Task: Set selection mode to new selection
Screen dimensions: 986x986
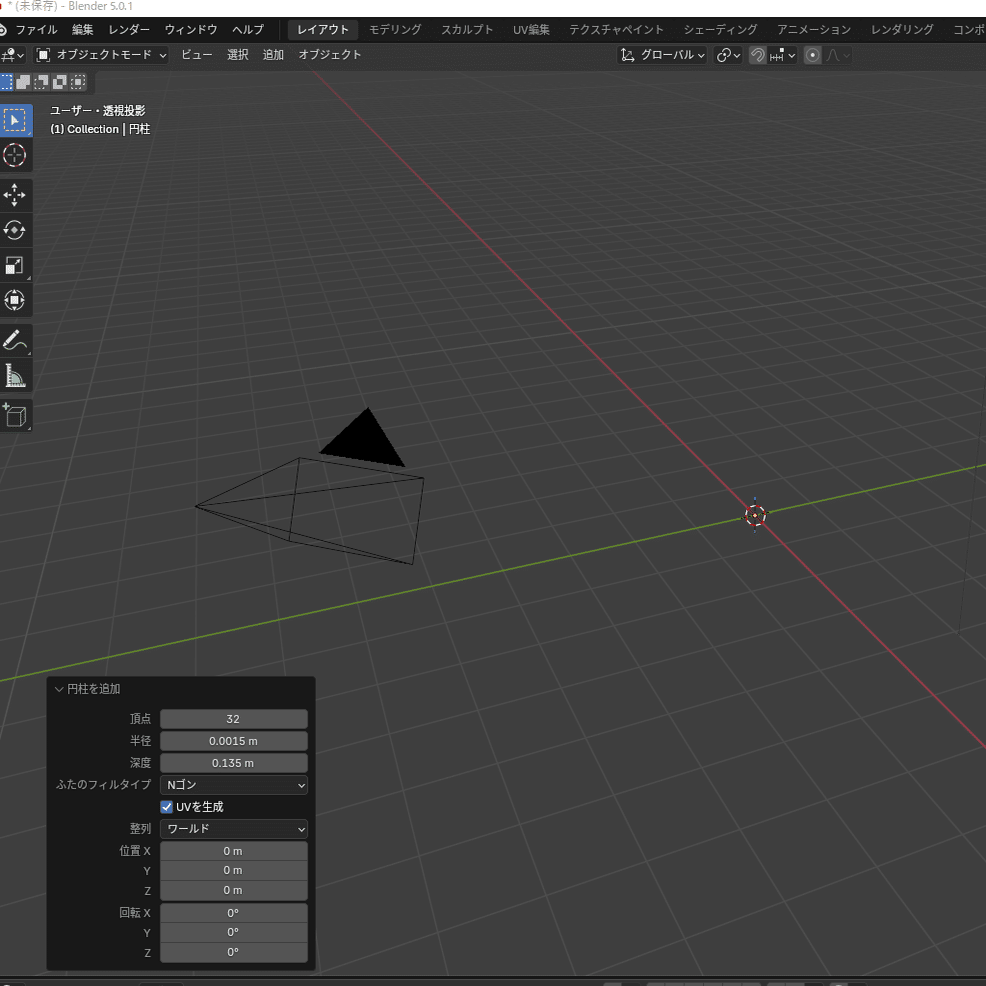Action: 6,82
